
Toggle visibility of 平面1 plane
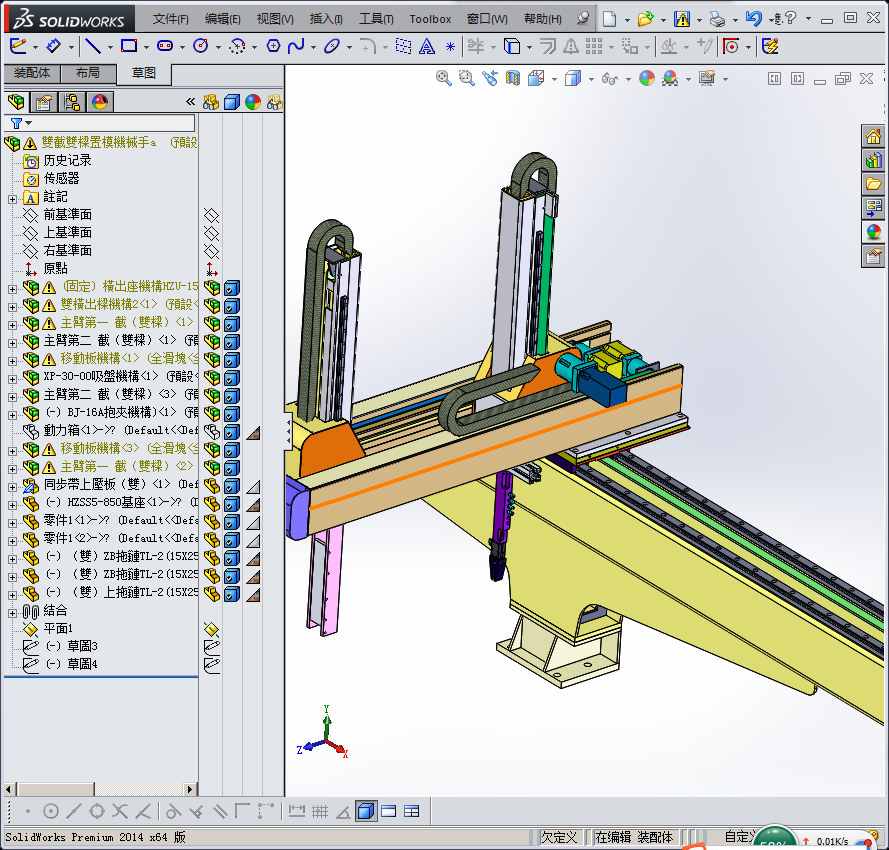pos(211,629)
